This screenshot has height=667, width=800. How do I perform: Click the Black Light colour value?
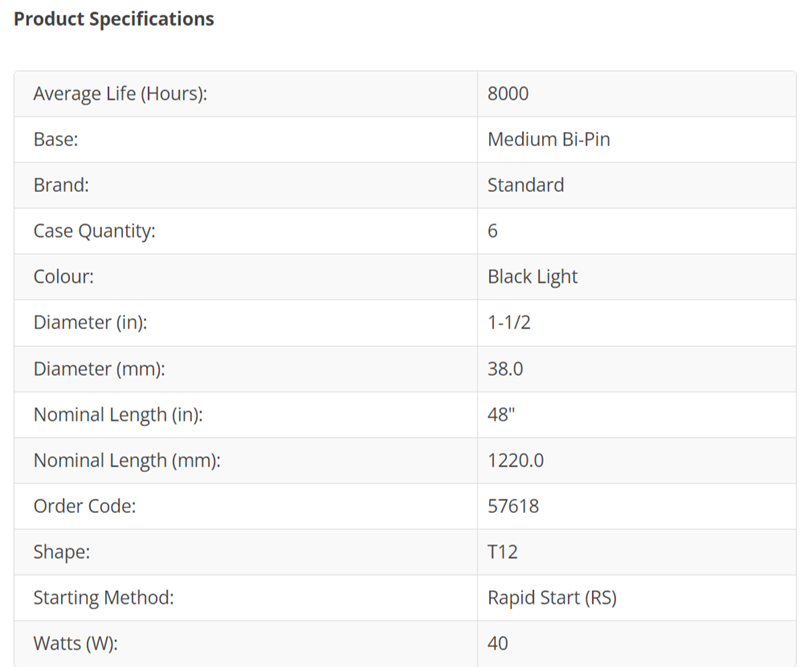click(533, 277)
